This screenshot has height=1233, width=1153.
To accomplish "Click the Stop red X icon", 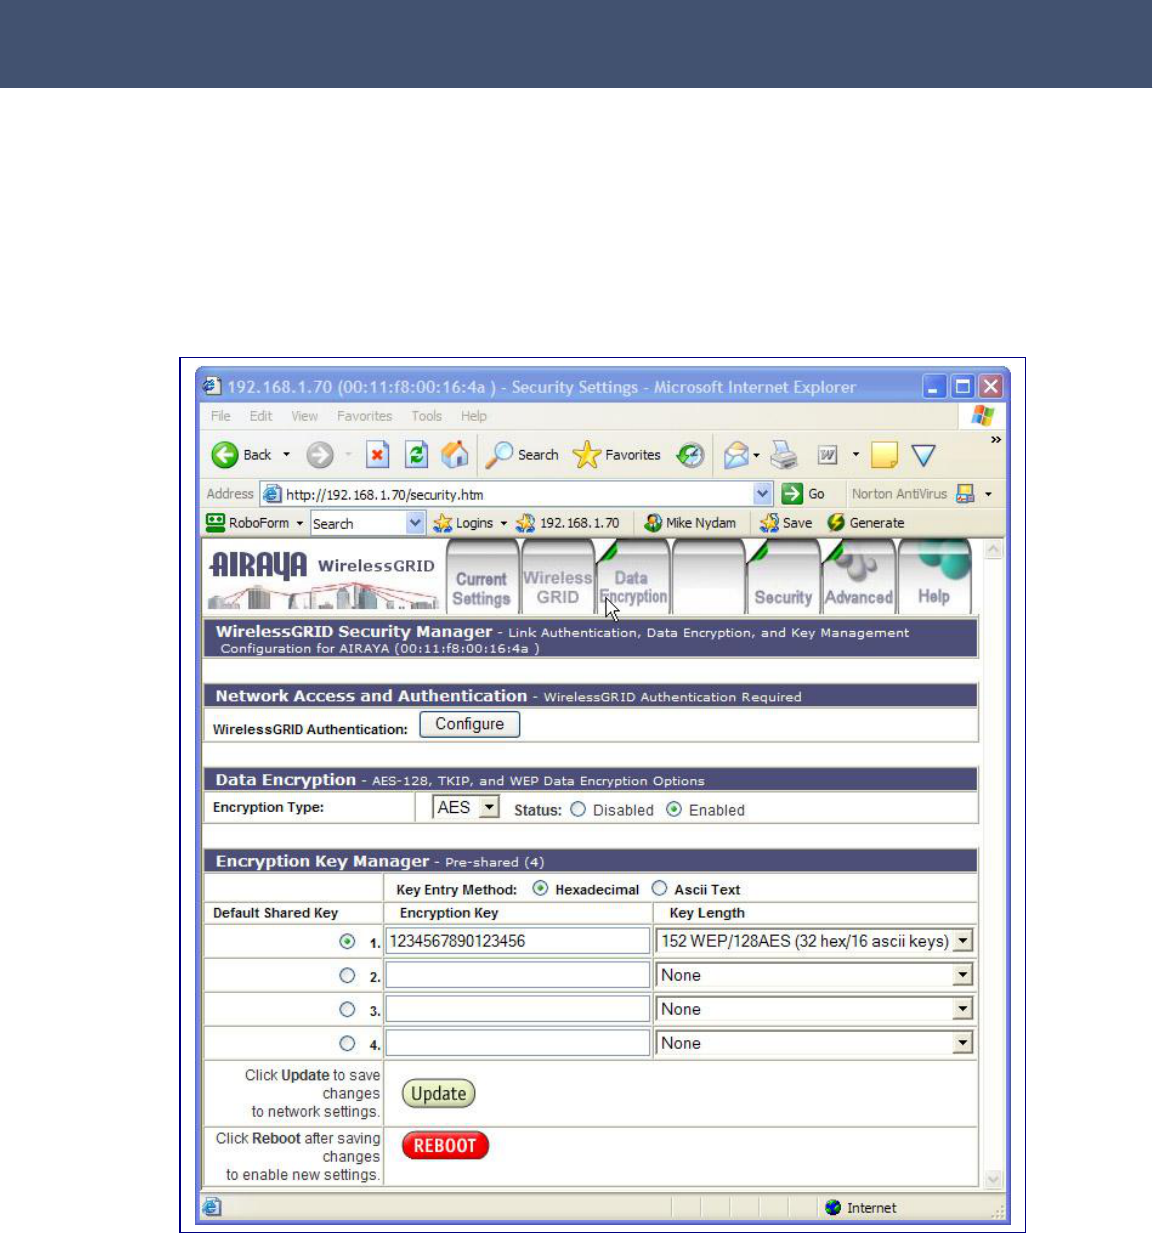I will tap(376, 455).
